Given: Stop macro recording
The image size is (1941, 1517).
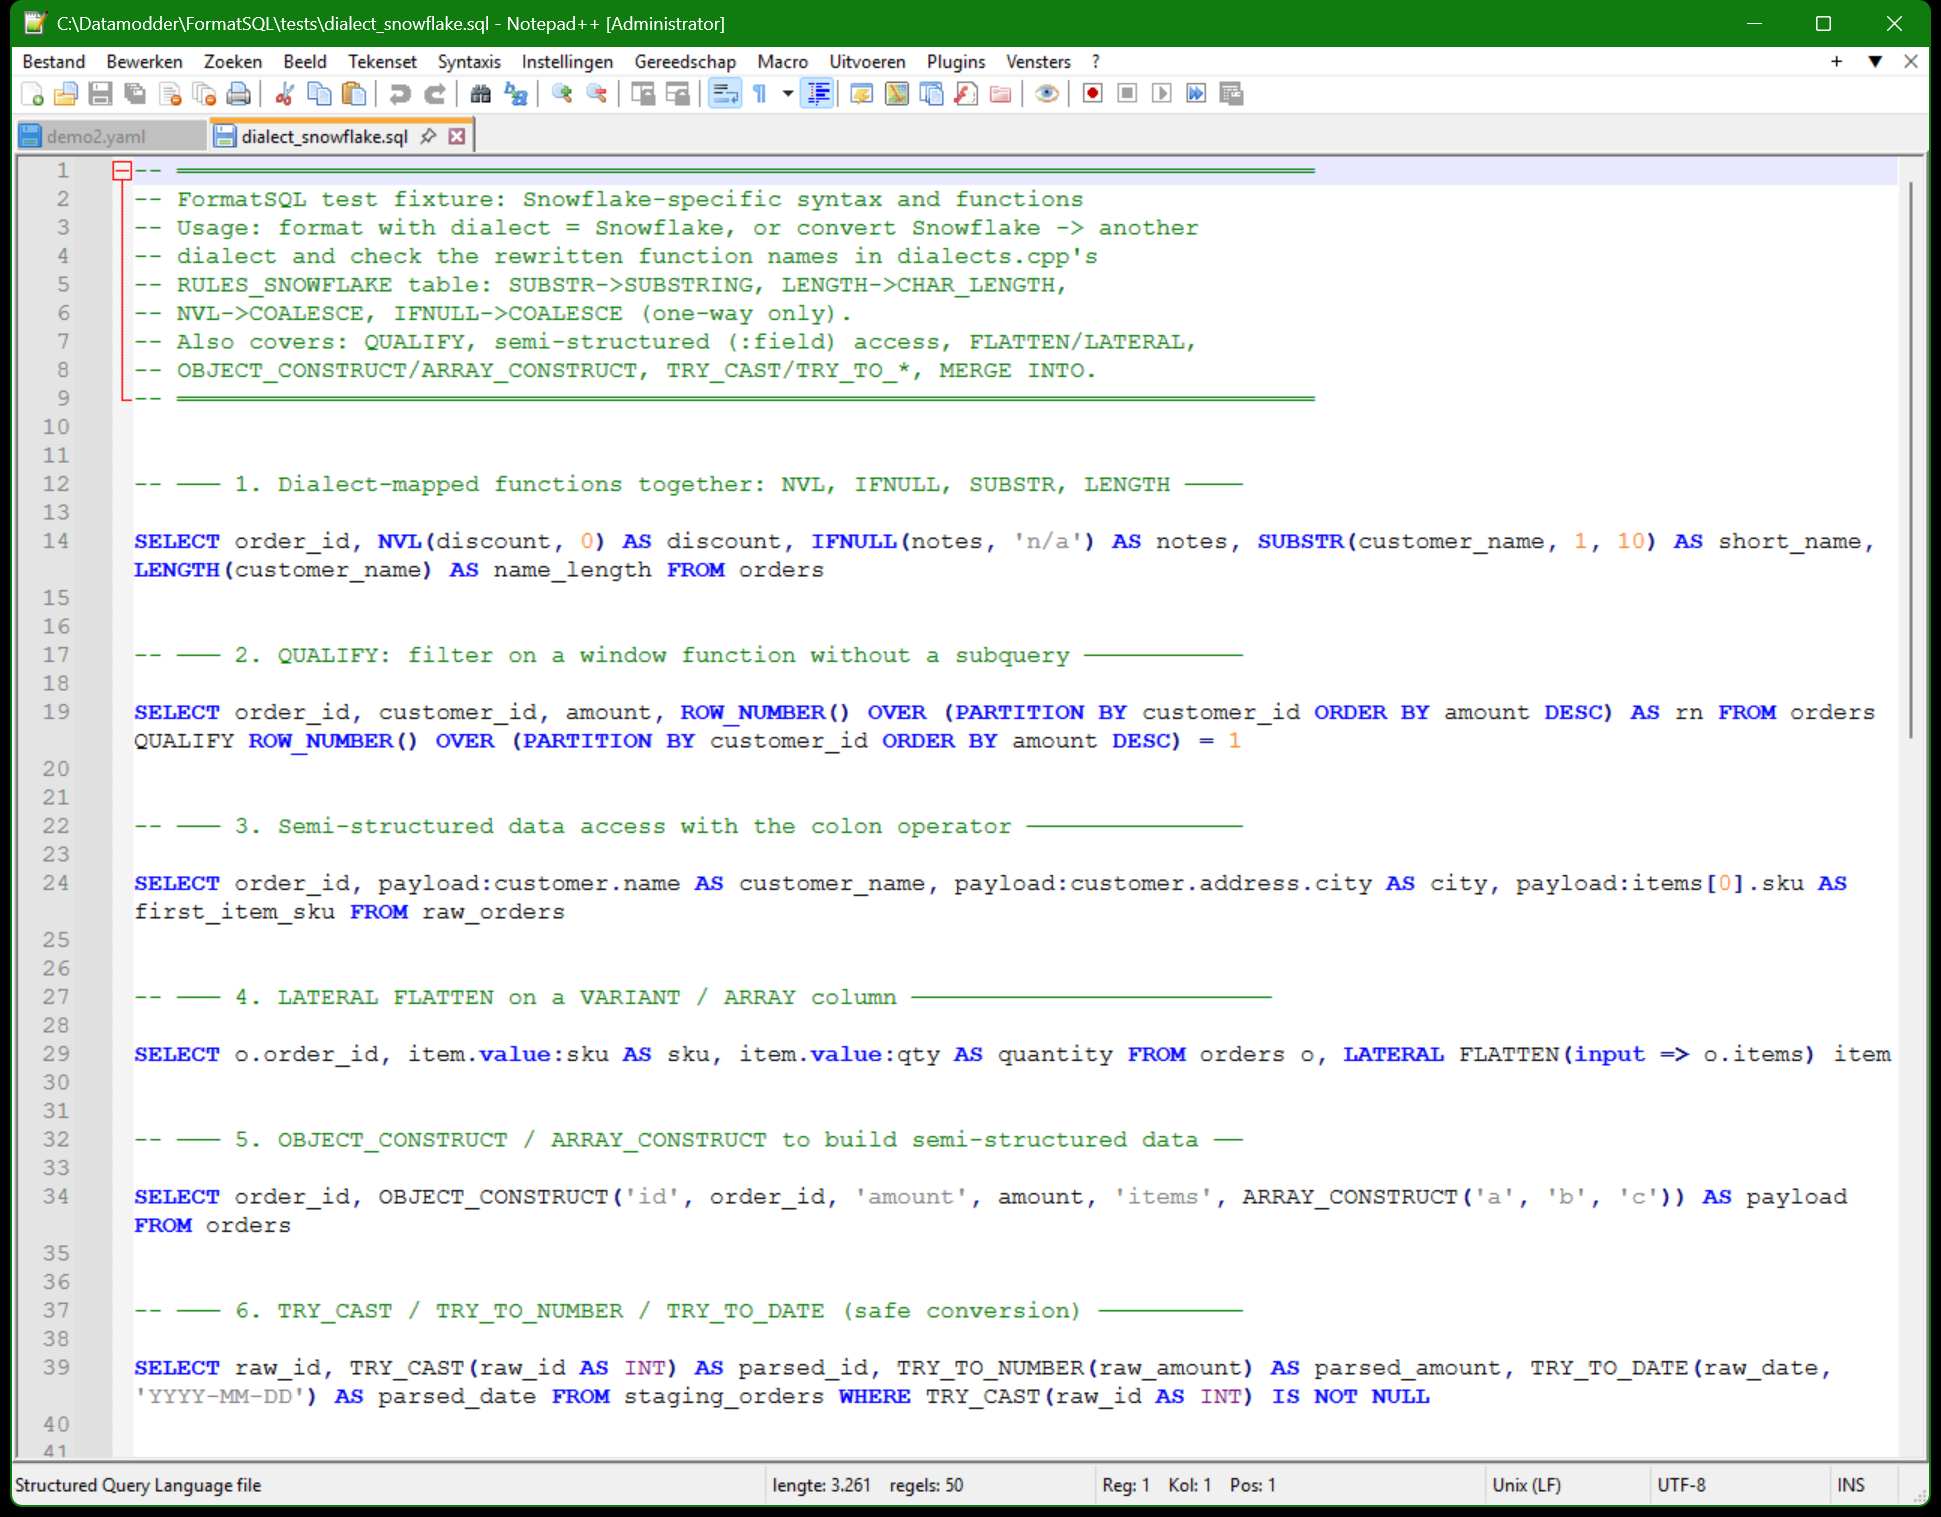Looking at the screenshot, I should tap(1127, 94).
